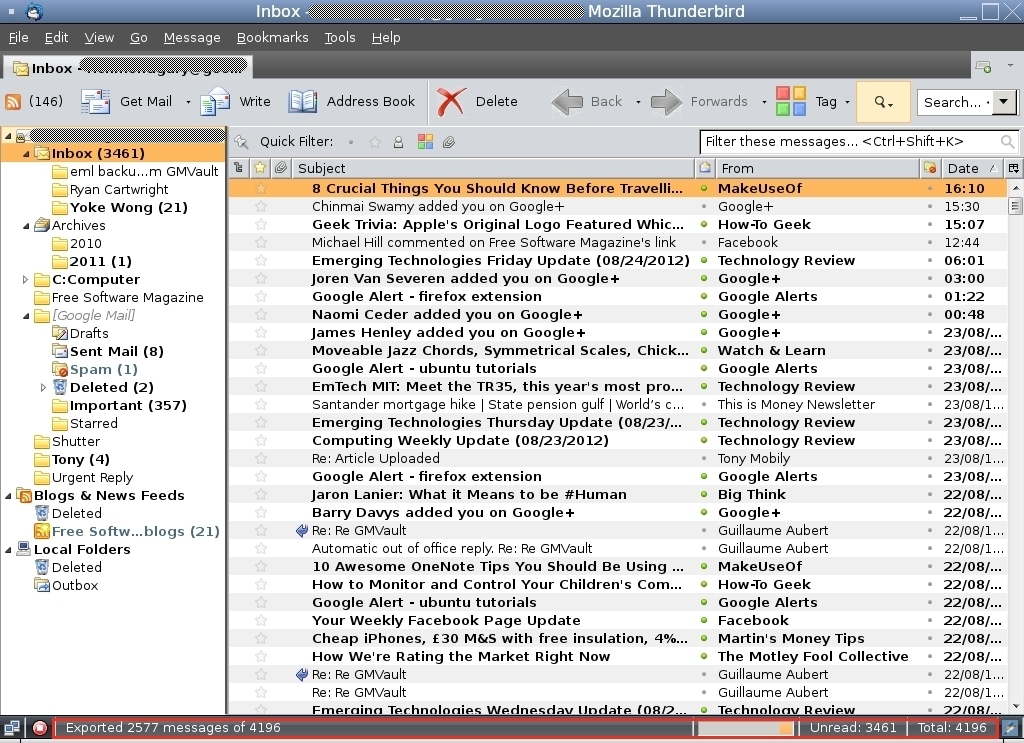Open the View menu
The width and height of the screenshot is (1024, 743).
[x=99, y=38]
